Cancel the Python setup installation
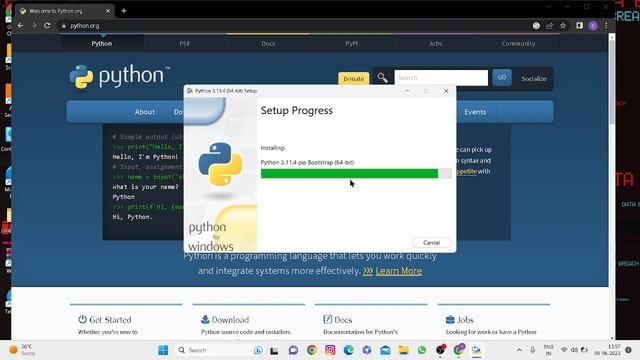 [x=431, y=242]
